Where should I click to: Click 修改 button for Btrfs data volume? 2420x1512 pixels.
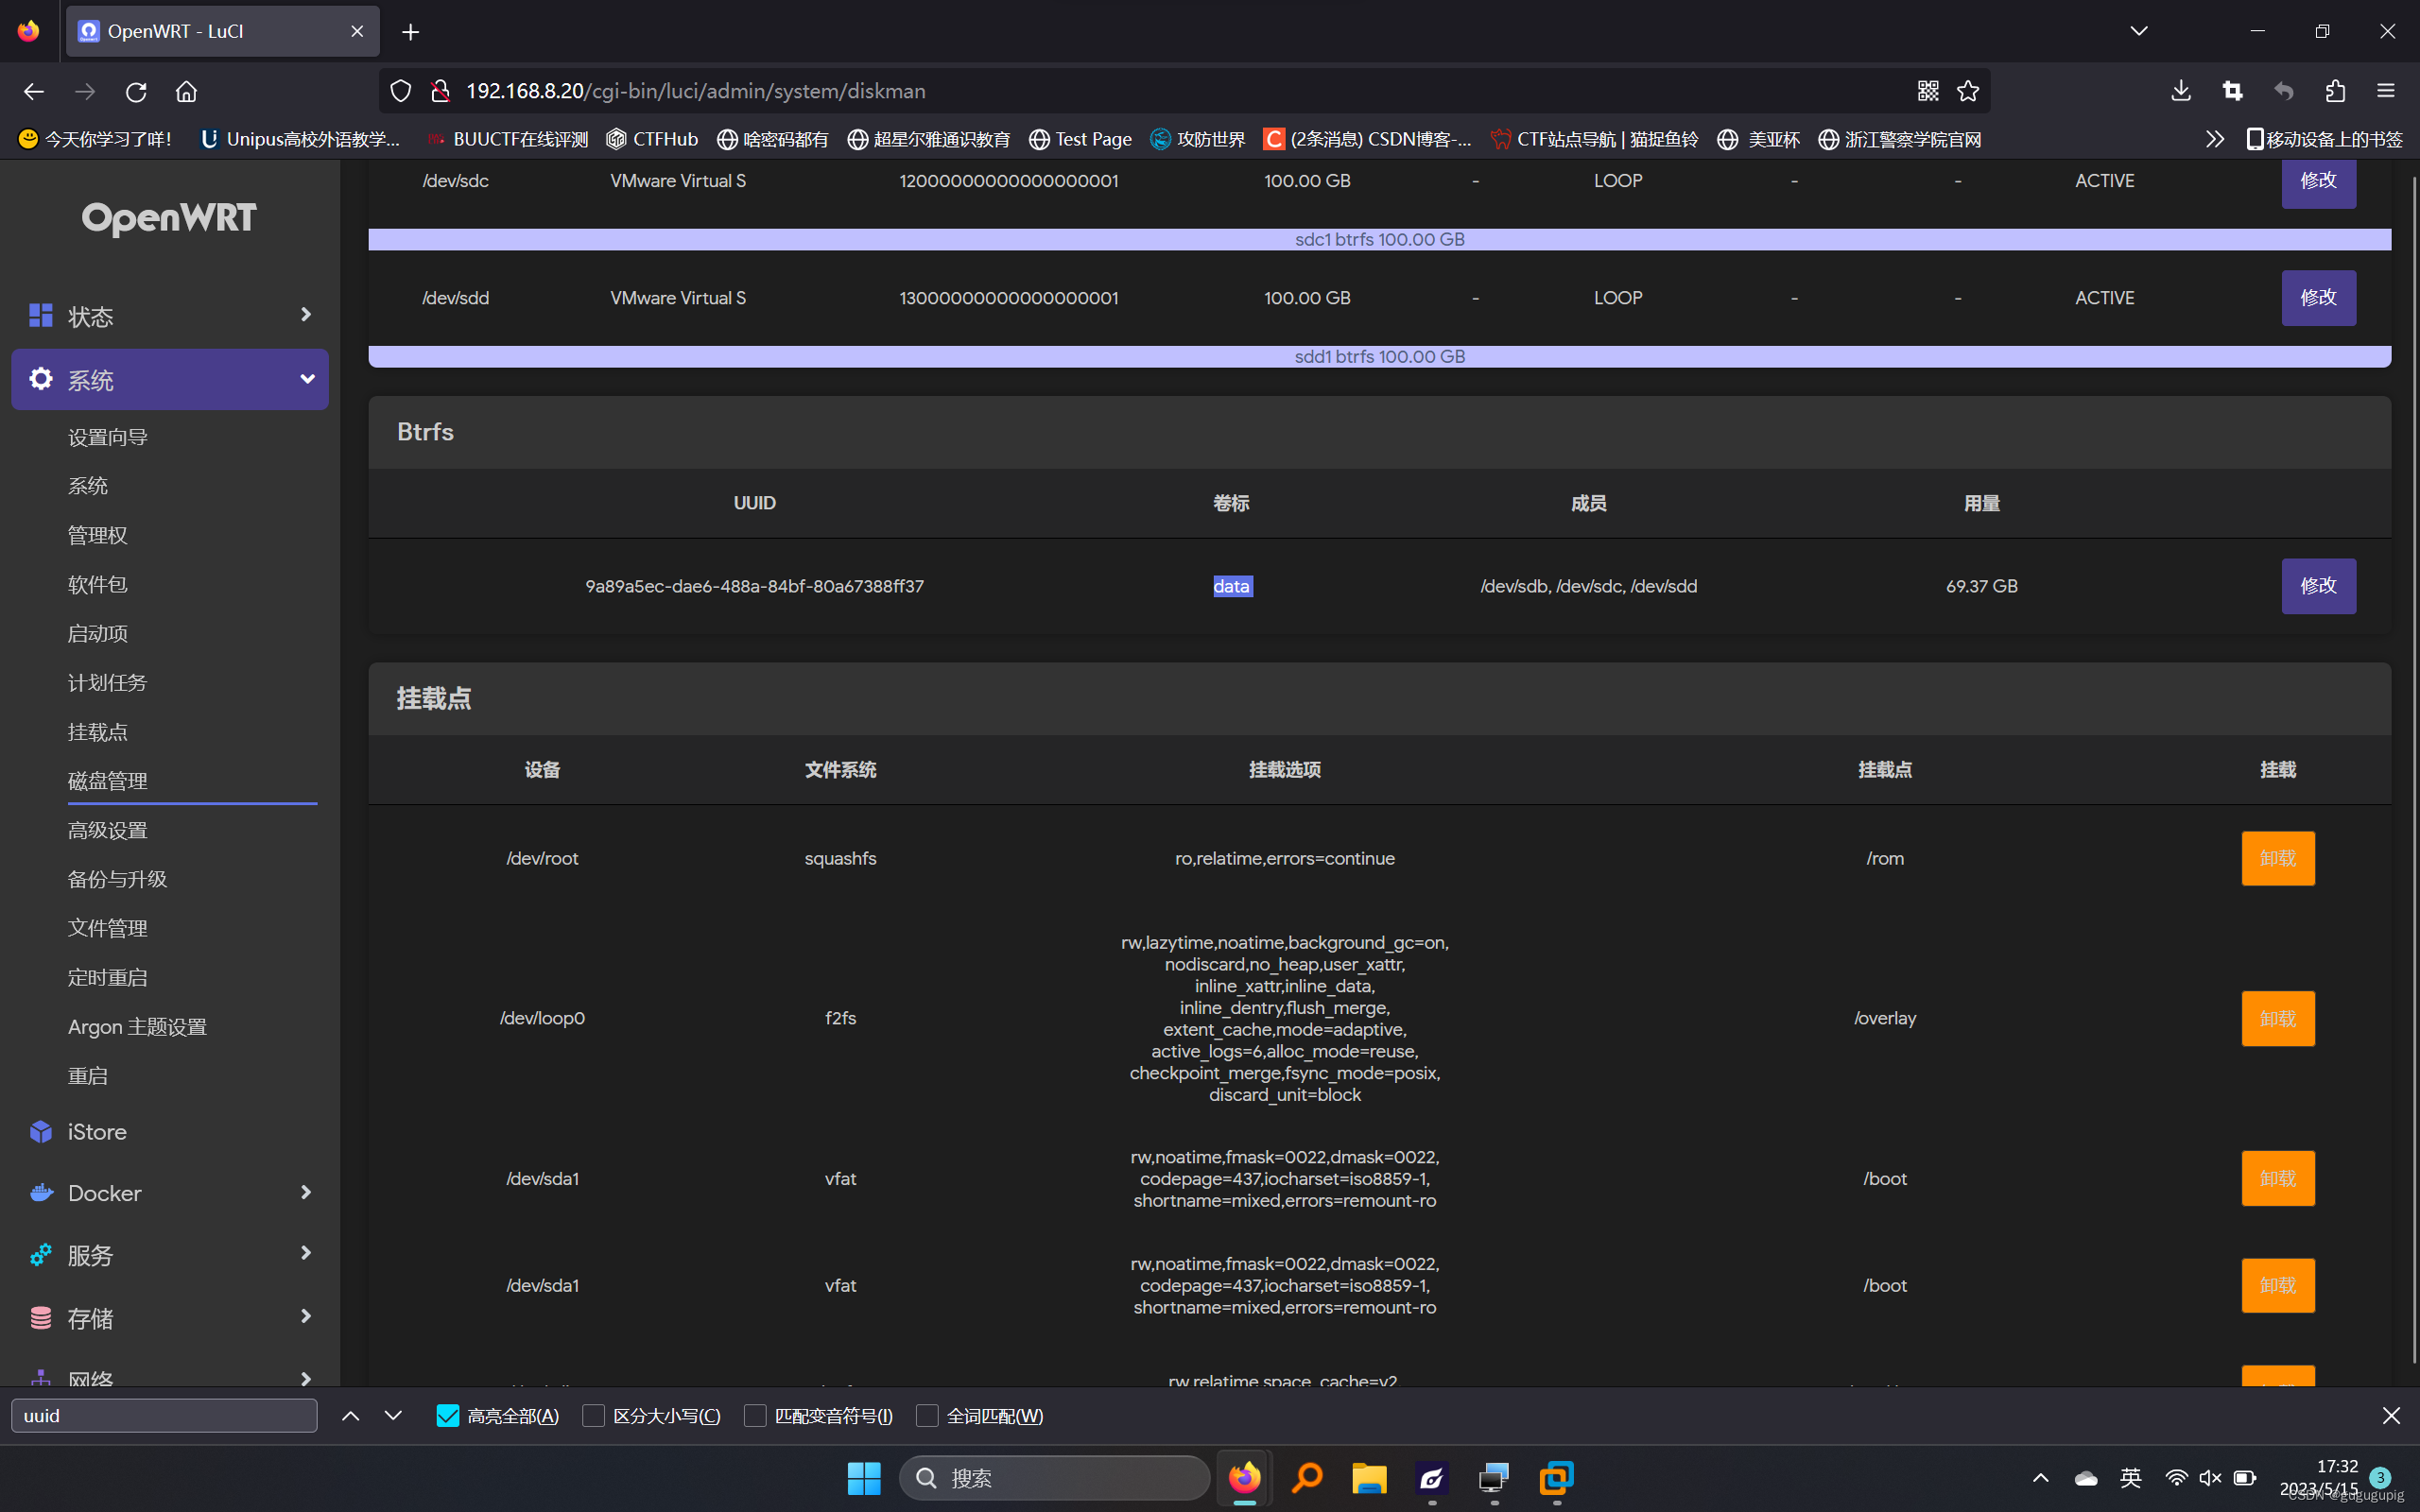point(2317,586)
